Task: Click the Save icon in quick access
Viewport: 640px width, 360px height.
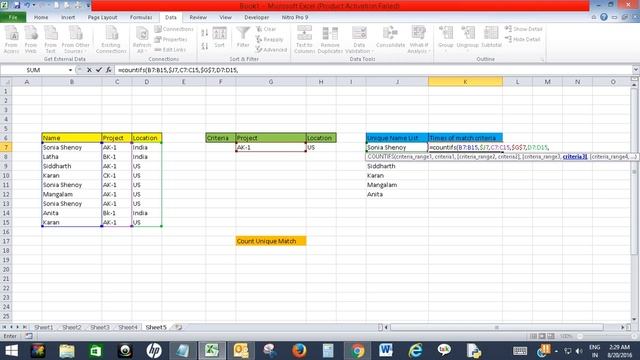Action: pos(17,5)
